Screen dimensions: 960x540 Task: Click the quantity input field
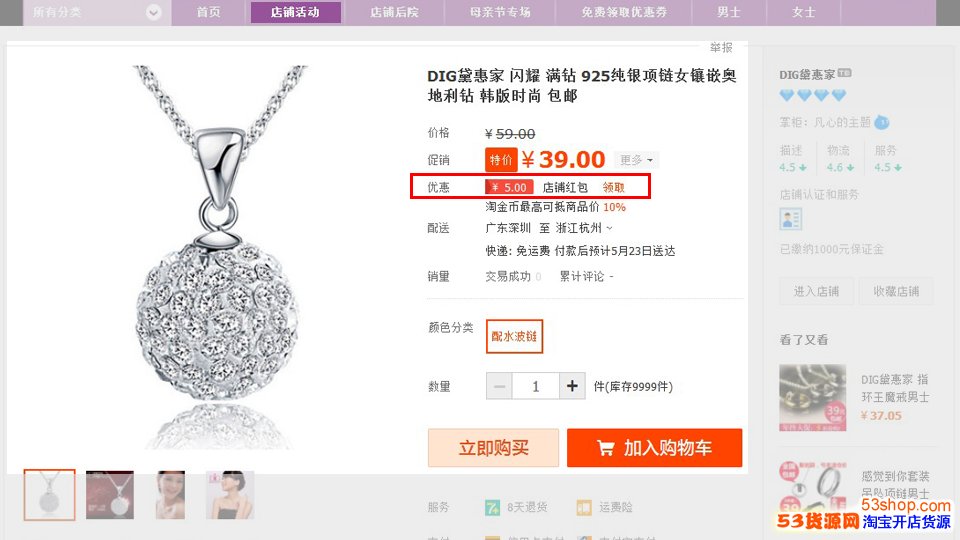536,386
